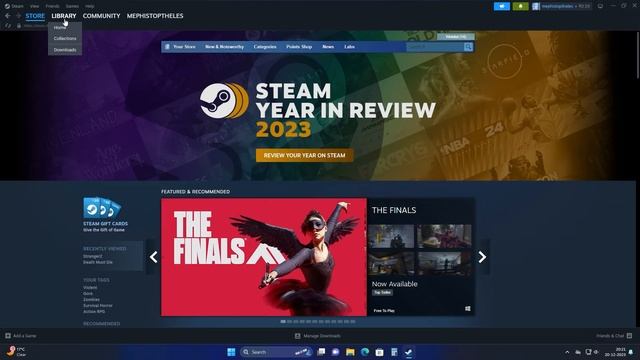
Task: Click the Manage Downloads icon
Action: [298, 336]
